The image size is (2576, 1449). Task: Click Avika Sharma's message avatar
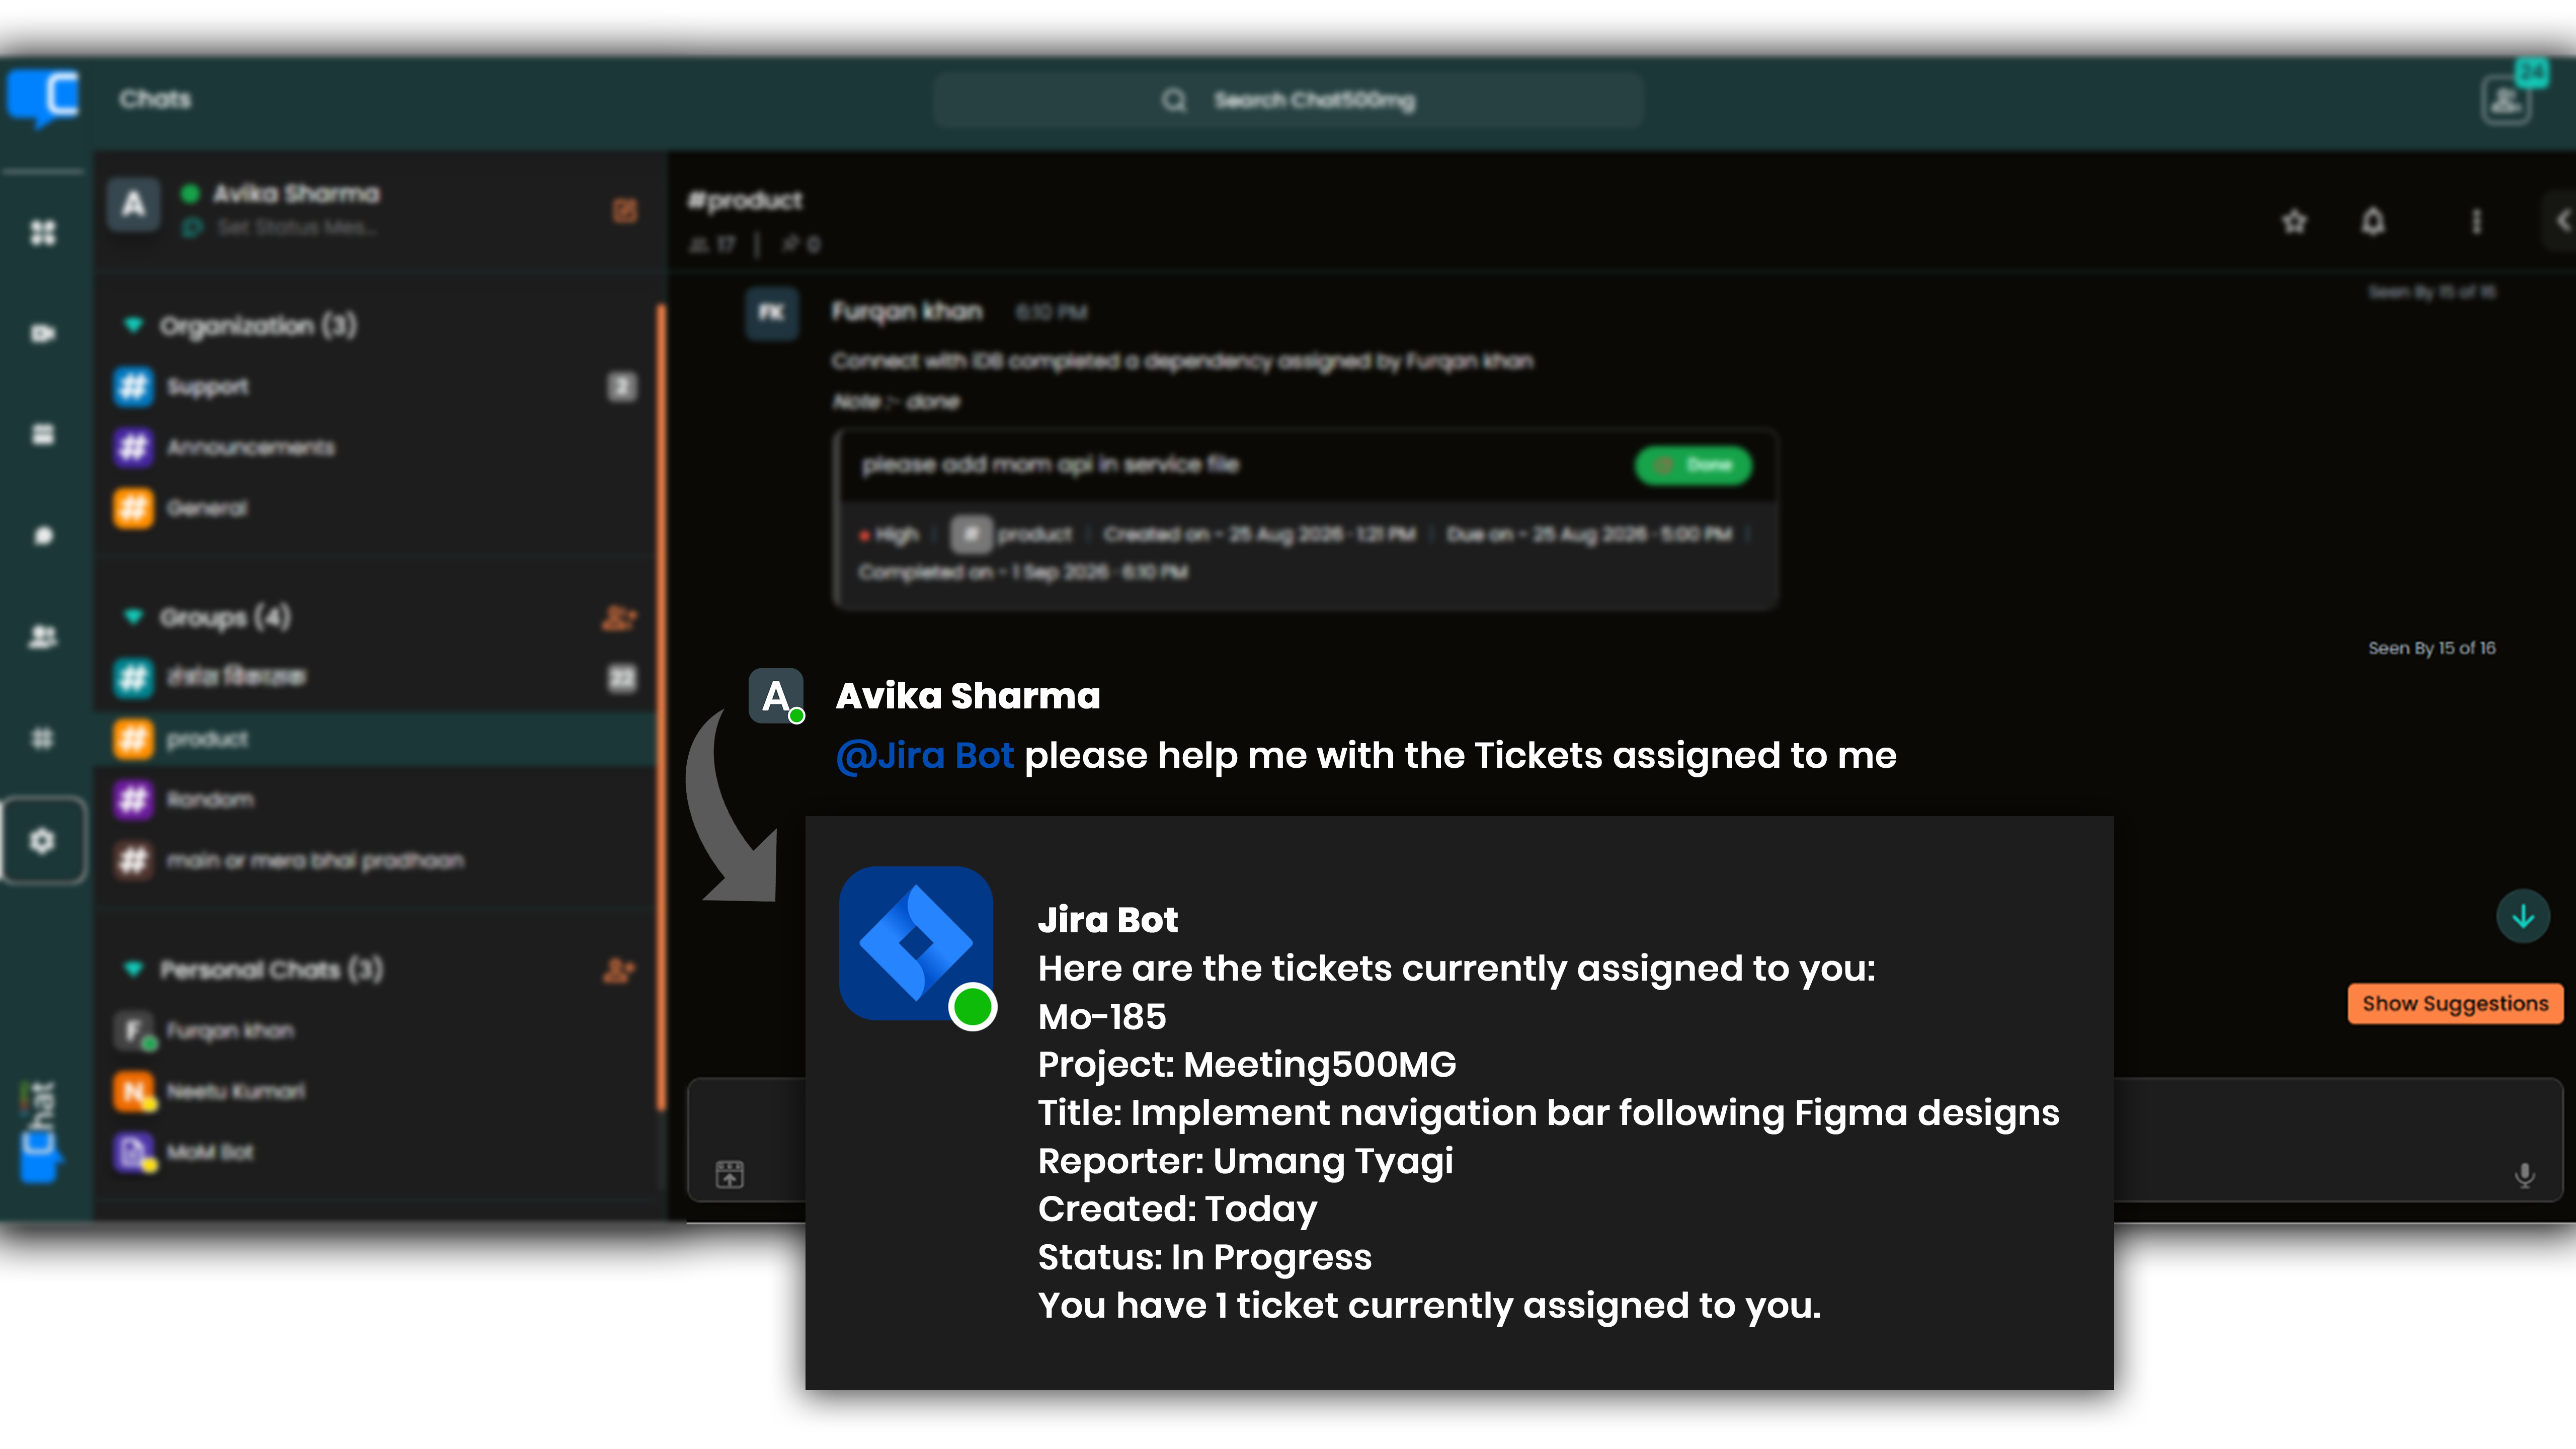(776, 695)
